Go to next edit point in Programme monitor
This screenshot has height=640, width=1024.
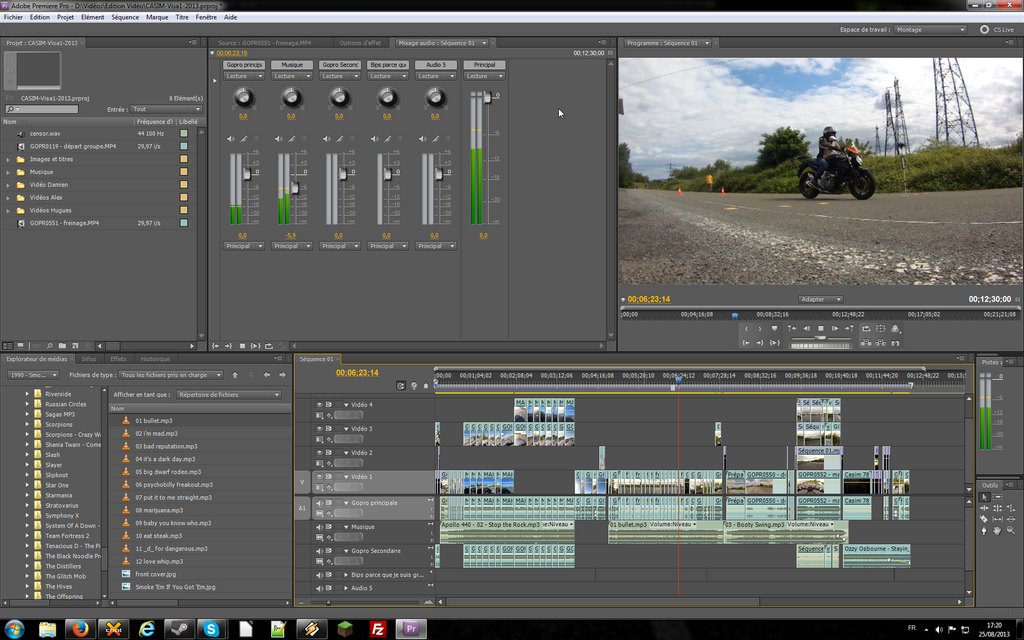click(x=849, y=328)
